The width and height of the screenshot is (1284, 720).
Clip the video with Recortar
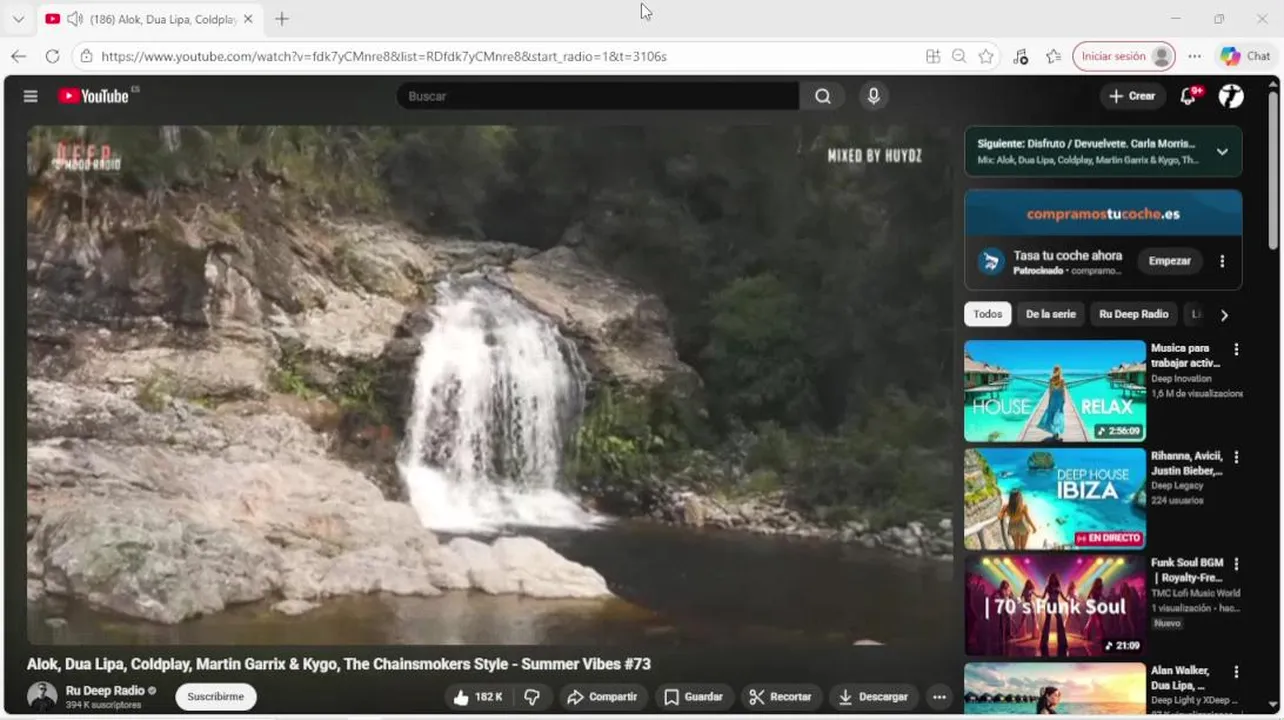(x=780, y=697)
